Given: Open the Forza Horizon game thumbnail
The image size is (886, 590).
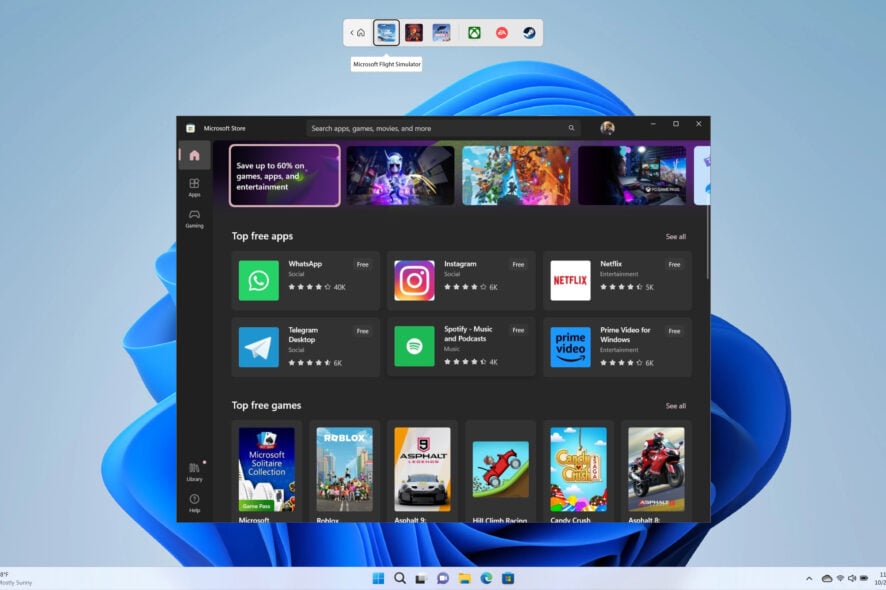Looking at the screenshot, I should 441,33.
